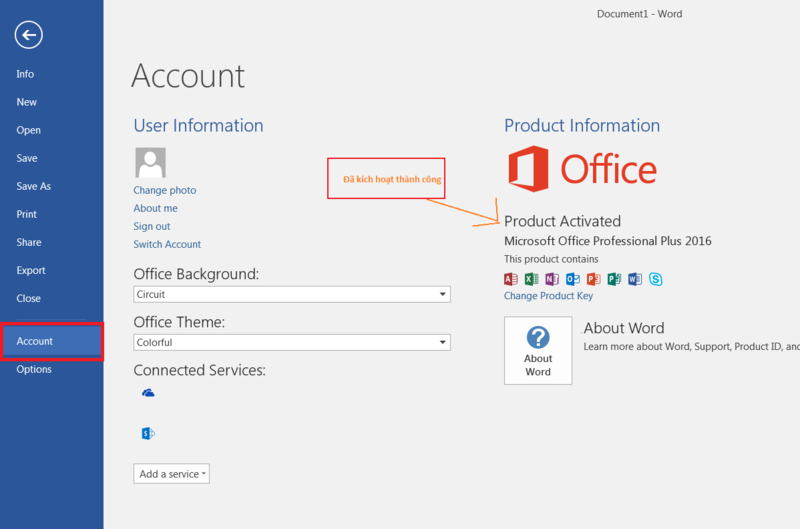This screenshot has width=800, height=529.
Task: Open the Info tab in sidebar
Action: [x=25, y=74]
